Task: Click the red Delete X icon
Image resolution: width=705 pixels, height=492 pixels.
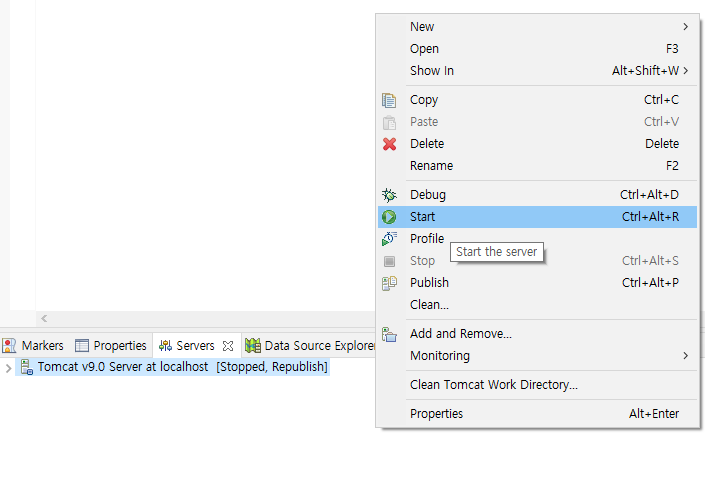Action: tap(389, 144)
